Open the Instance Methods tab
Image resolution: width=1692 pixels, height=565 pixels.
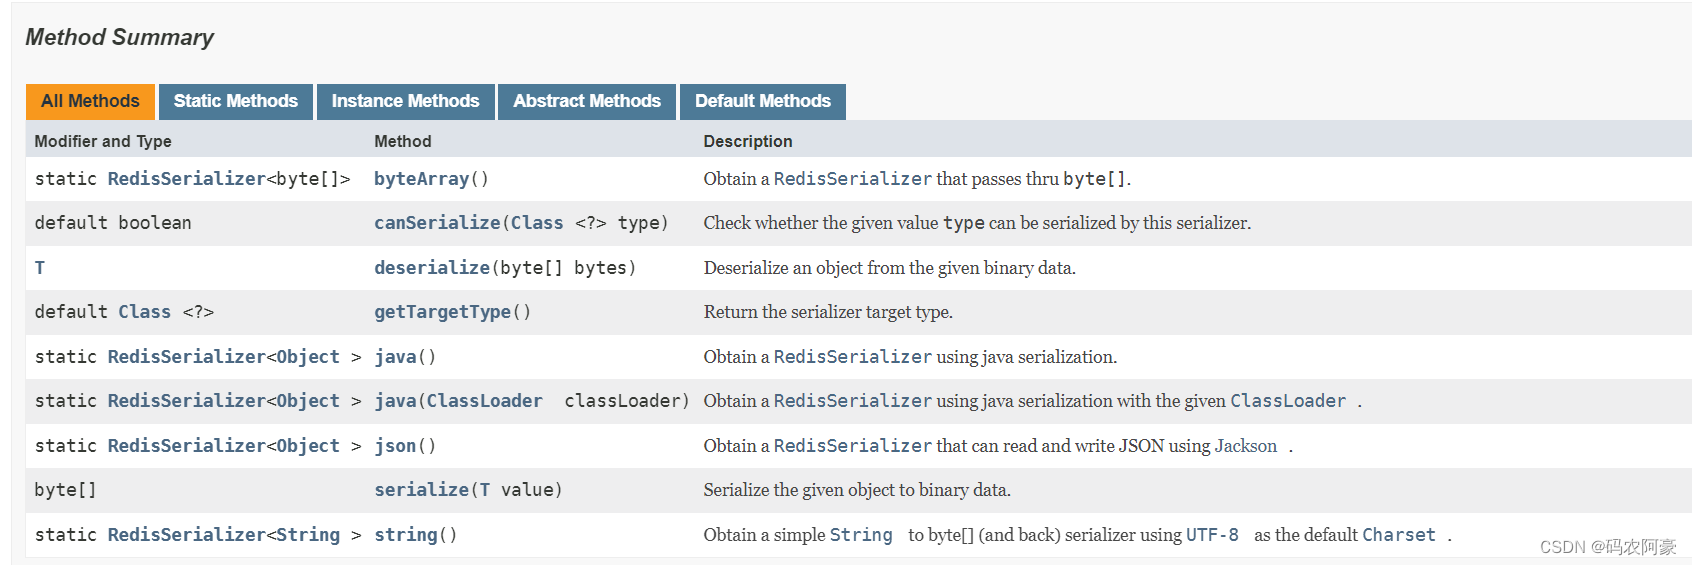pyautogui.click(x=405, y=101)
